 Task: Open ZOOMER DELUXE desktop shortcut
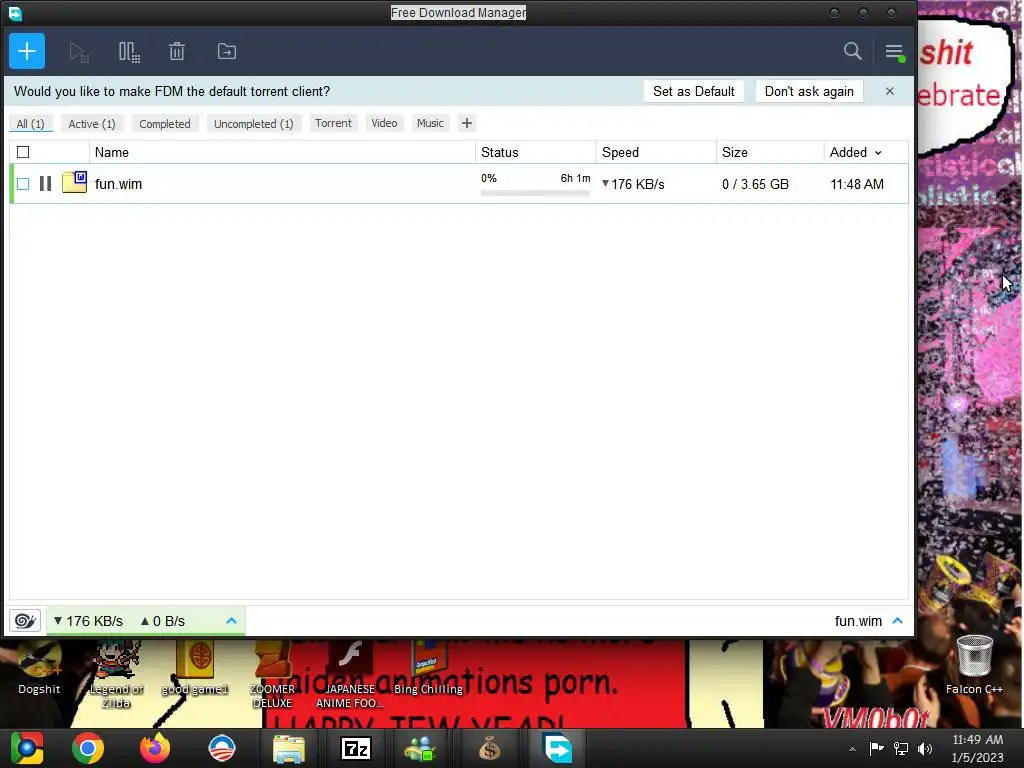click(272, 674)
